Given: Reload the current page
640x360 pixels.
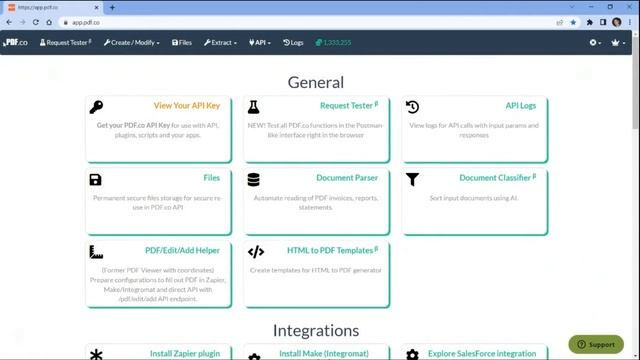Looking at the screenshot, I should tap(36, 22).
